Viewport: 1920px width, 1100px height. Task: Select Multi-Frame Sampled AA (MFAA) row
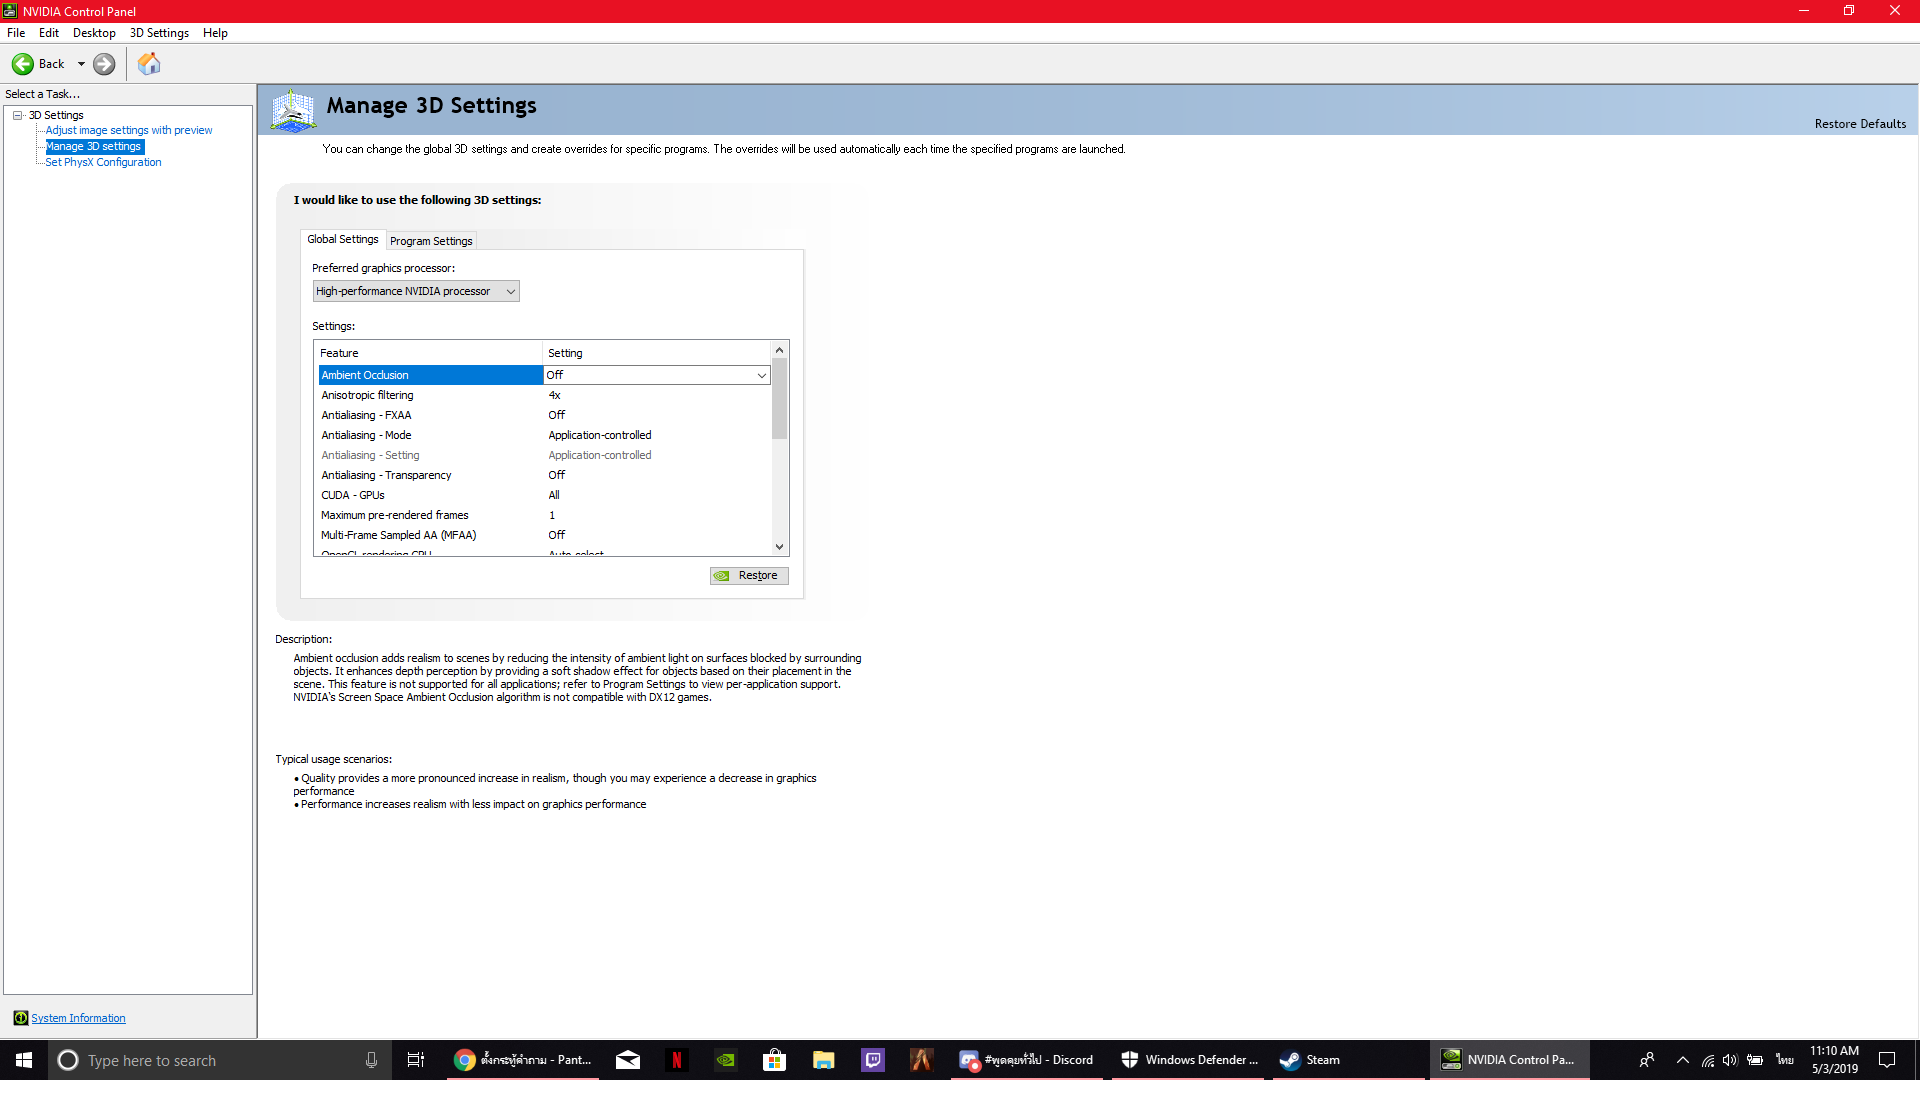[544, 535]
